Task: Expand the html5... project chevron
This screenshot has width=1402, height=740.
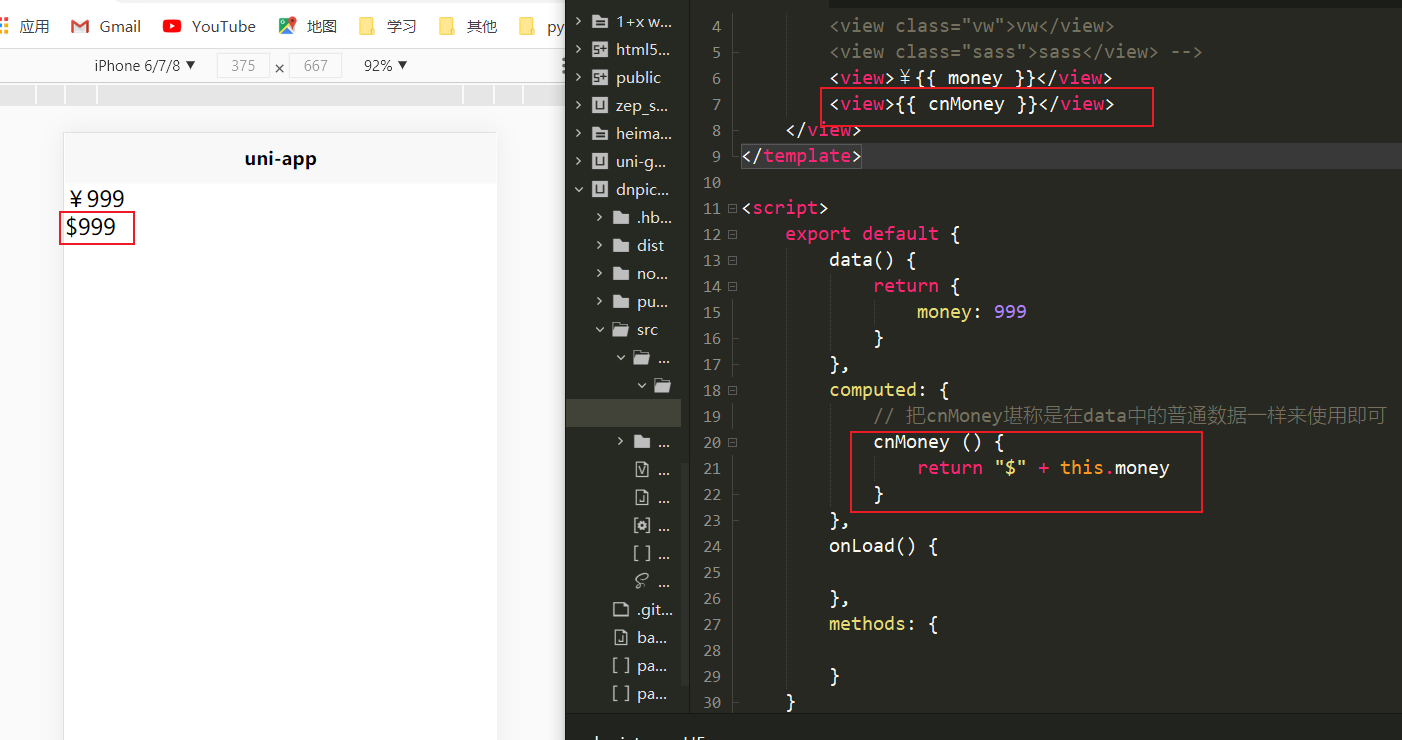Action: tap(578, 49)
